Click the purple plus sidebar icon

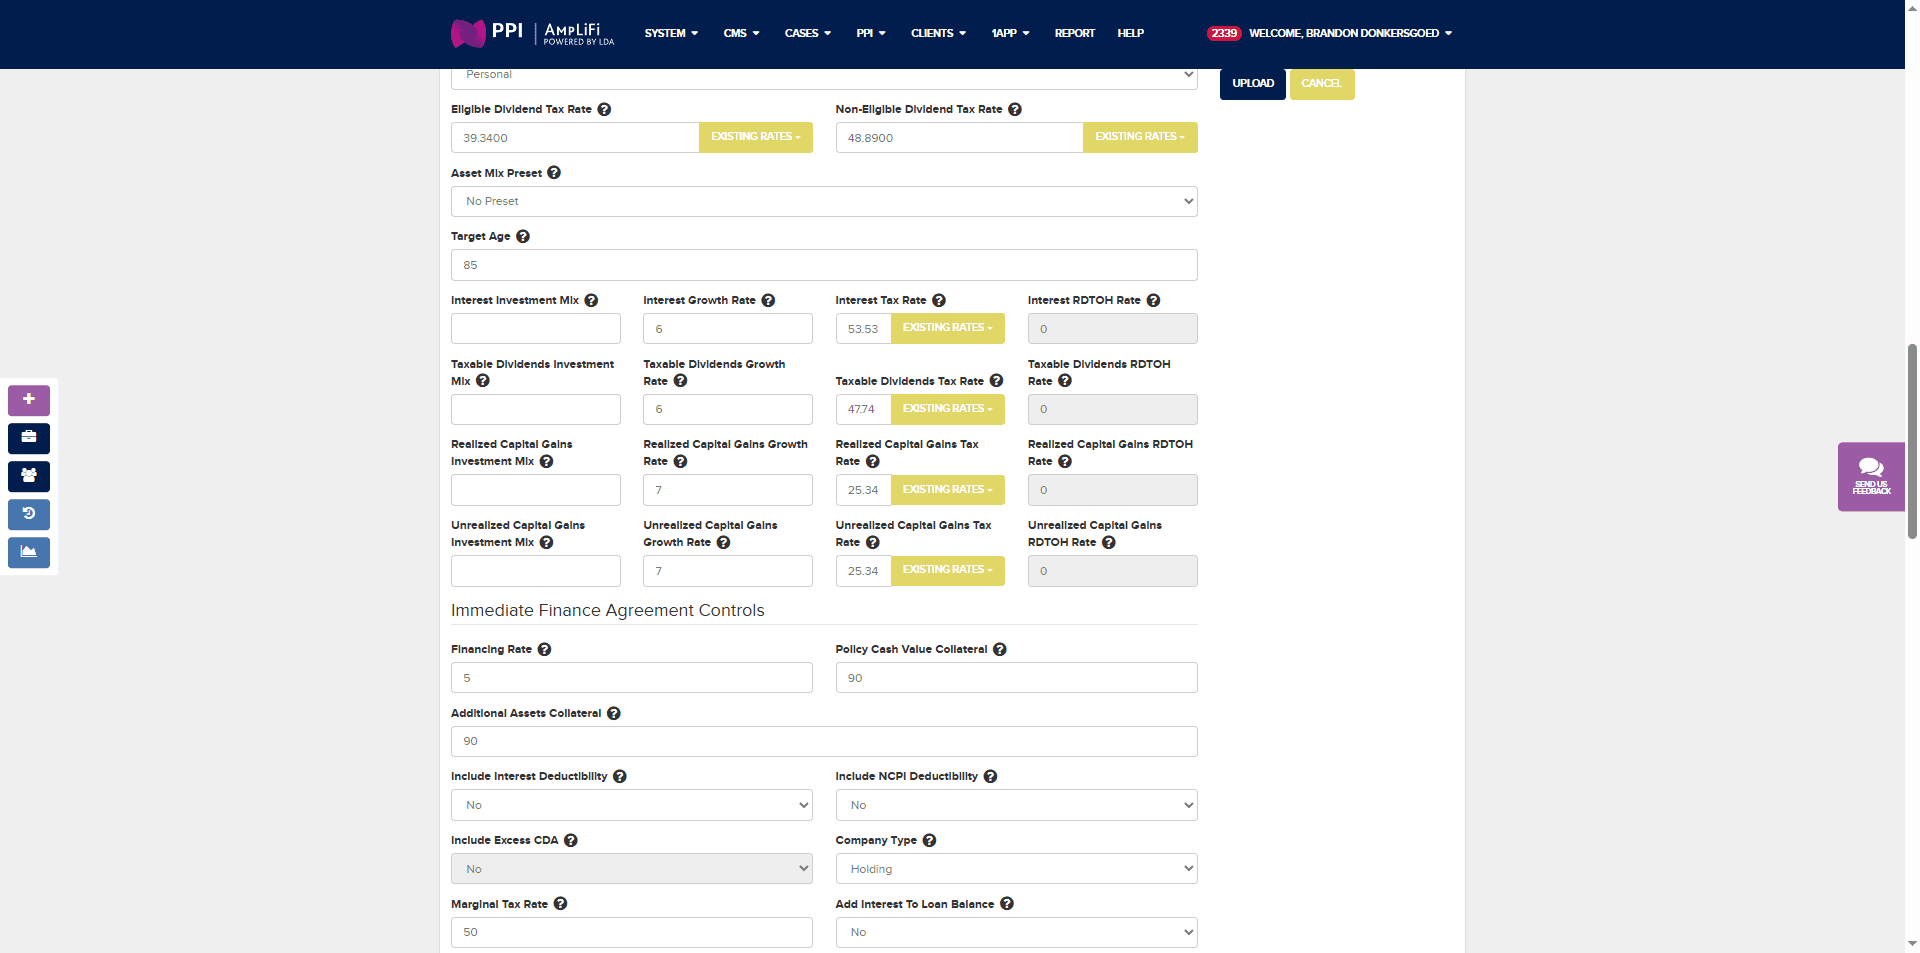point(29,400)
